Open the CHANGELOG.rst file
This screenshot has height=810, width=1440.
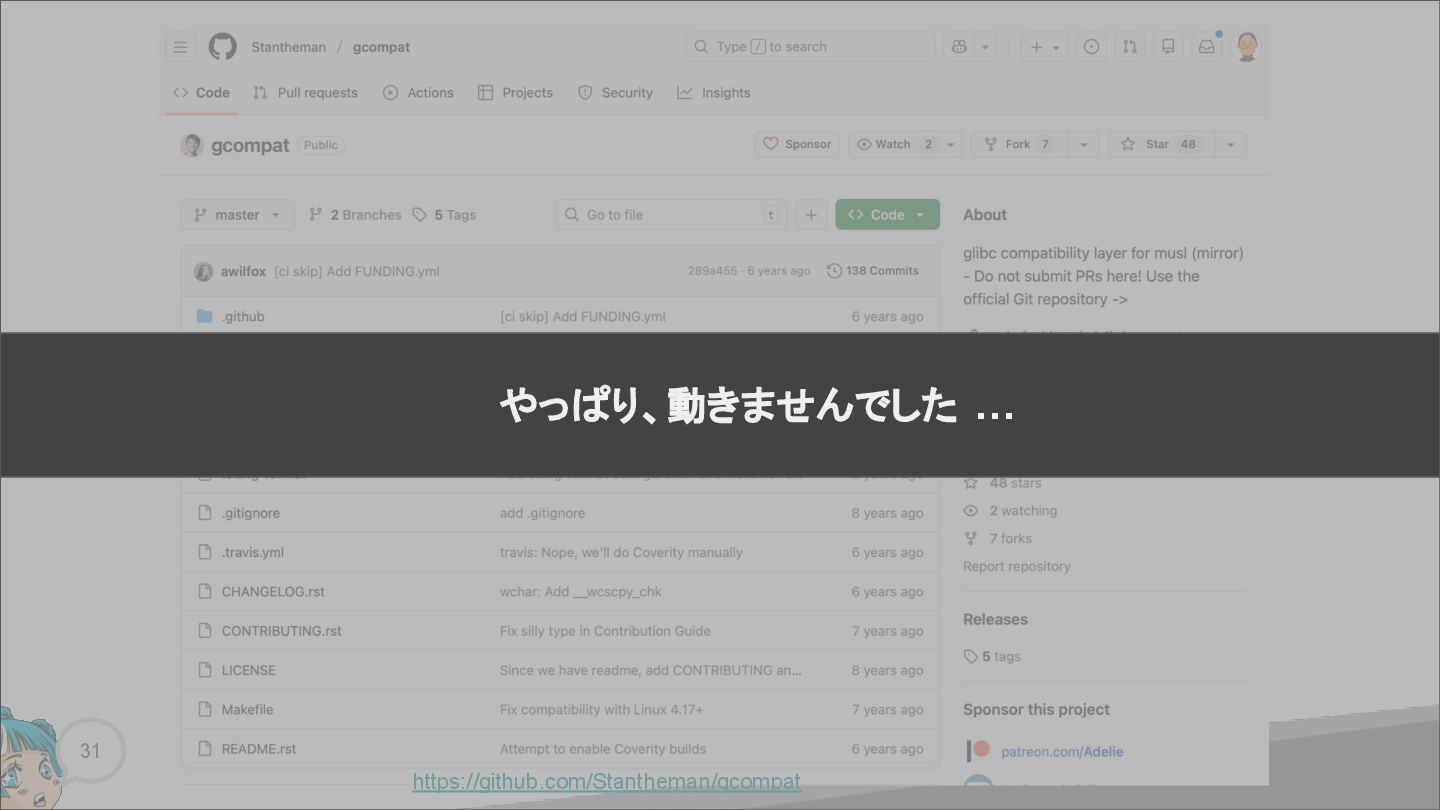(x=273, y=591)
